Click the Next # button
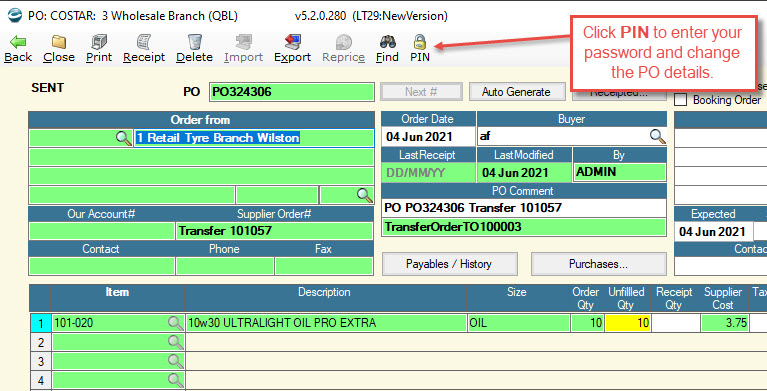The height and width of the screenshot is (391, 767). tap(421, 92)
